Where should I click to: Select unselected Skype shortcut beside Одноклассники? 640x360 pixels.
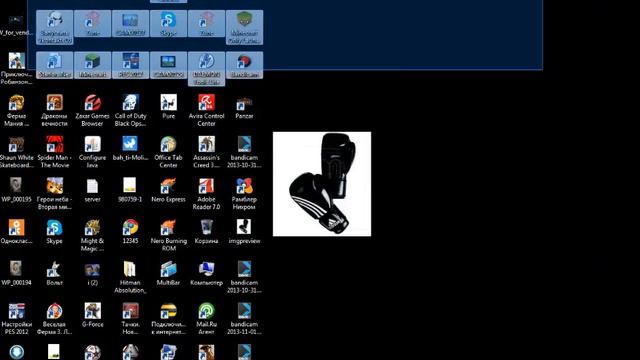coord(54,232)
